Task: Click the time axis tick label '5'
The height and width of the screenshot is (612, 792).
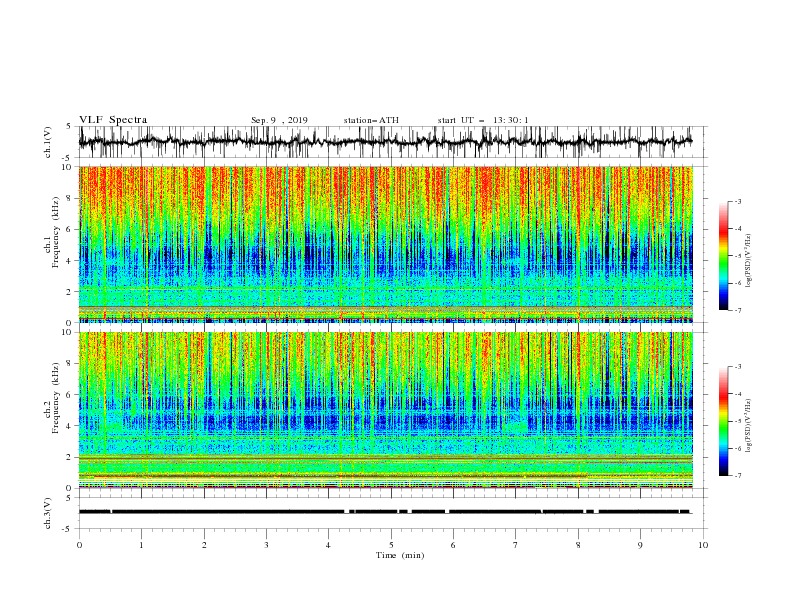Action: point(391,545)
